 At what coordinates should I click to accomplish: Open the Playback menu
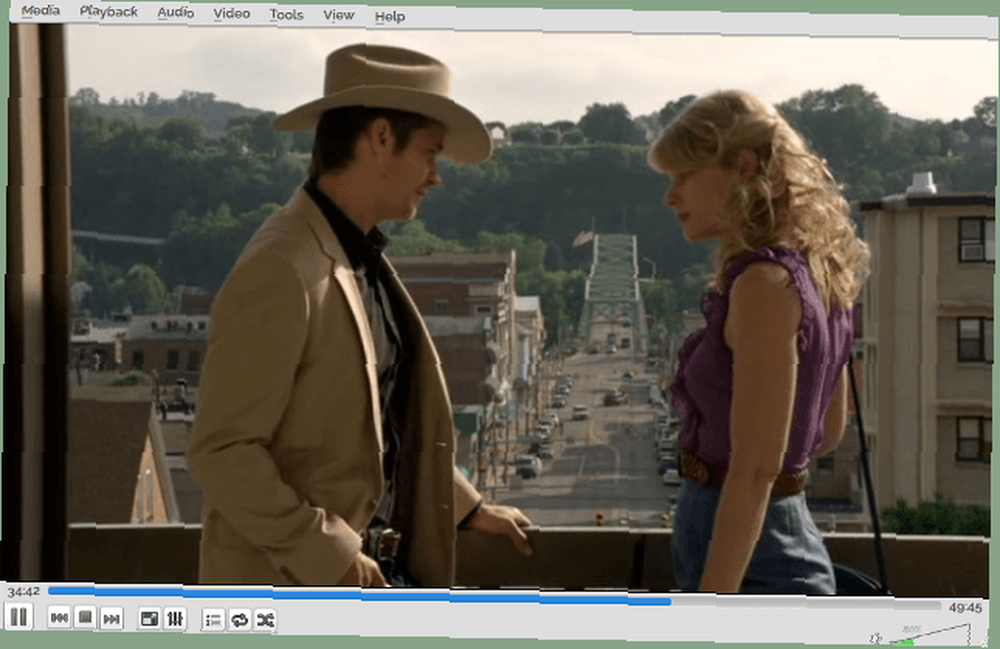pyautogui.click(x=109, y=12)
